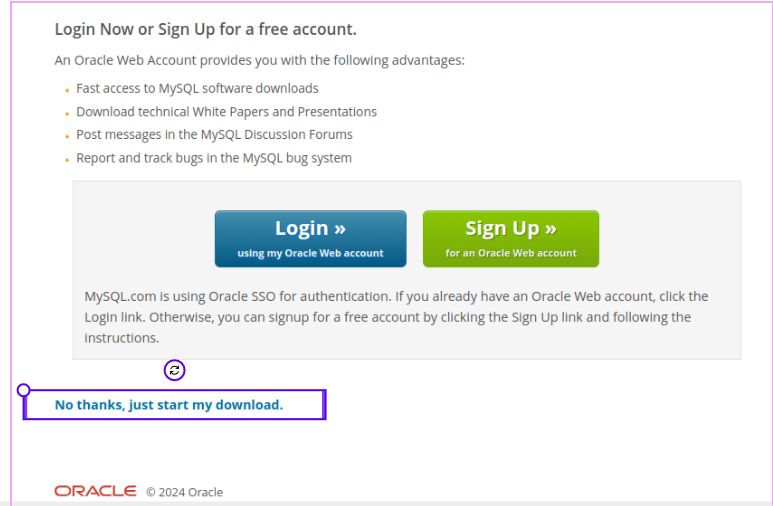This screenshot has width=773, height=506.
Task: Click the red Oracle logo
Action: (95, 491)
